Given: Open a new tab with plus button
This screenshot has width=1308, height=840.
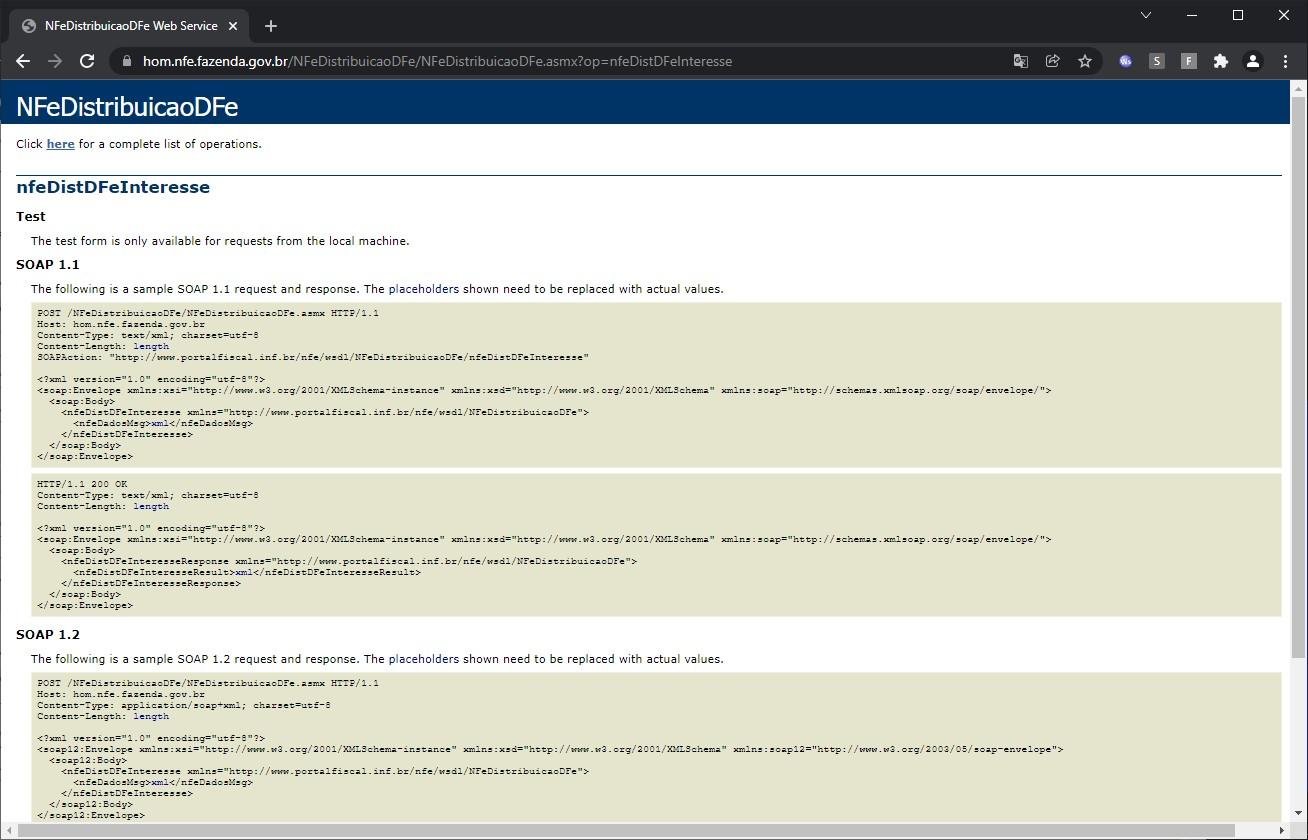Looking at the screenshot, I should pos(271,26).
